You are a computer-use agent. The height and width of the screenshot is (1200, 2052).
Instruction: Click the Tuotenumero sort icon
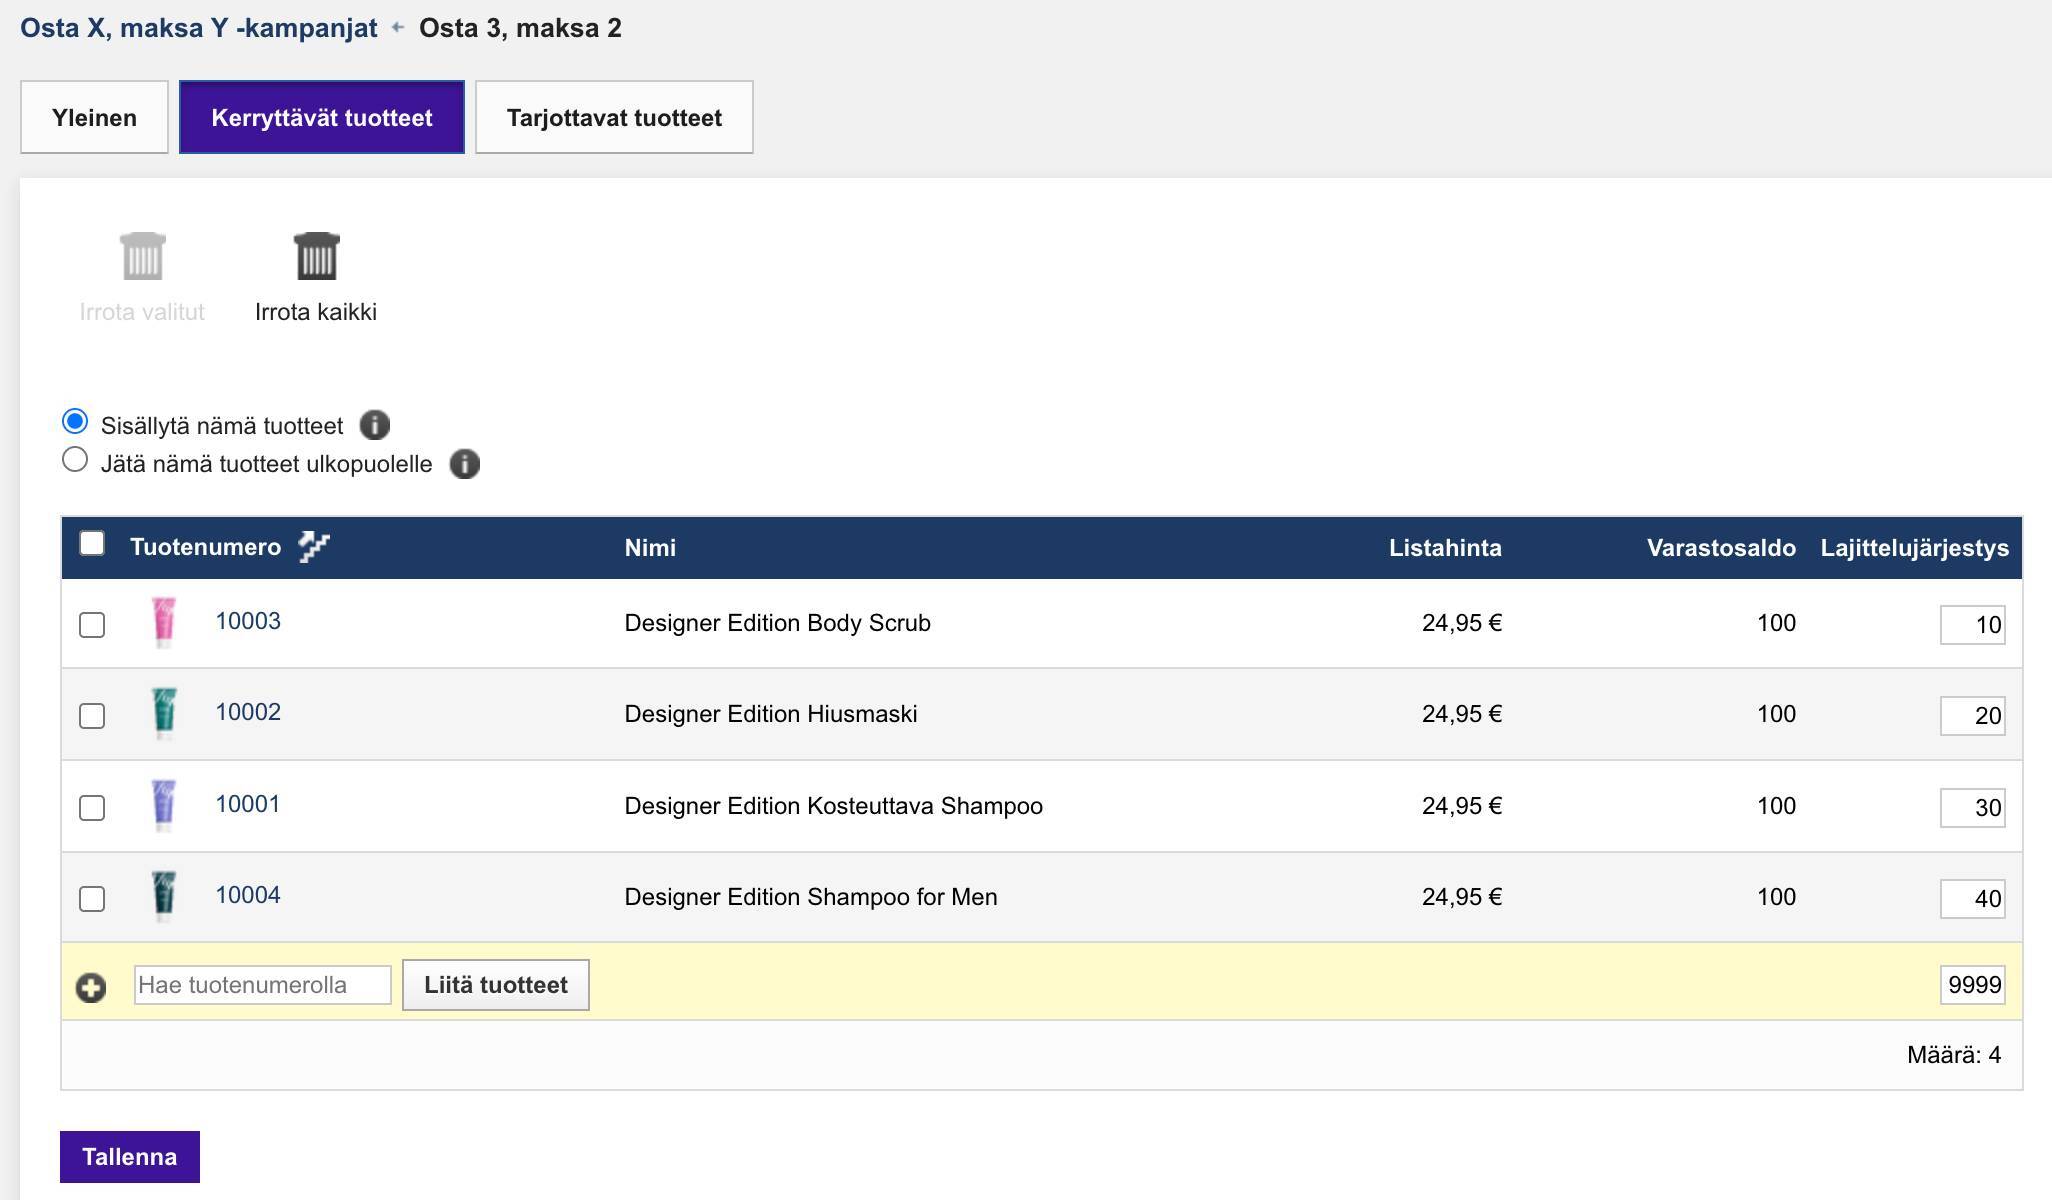click(314, 547)
